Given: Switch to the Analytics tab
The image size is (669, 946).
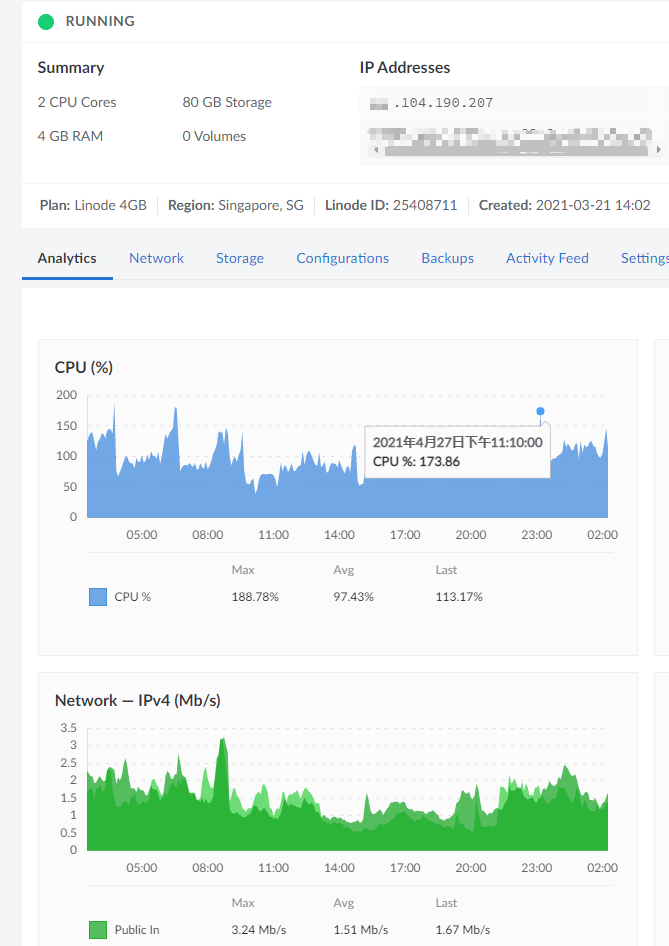Looking at the screenshot, I should (67, 258).
